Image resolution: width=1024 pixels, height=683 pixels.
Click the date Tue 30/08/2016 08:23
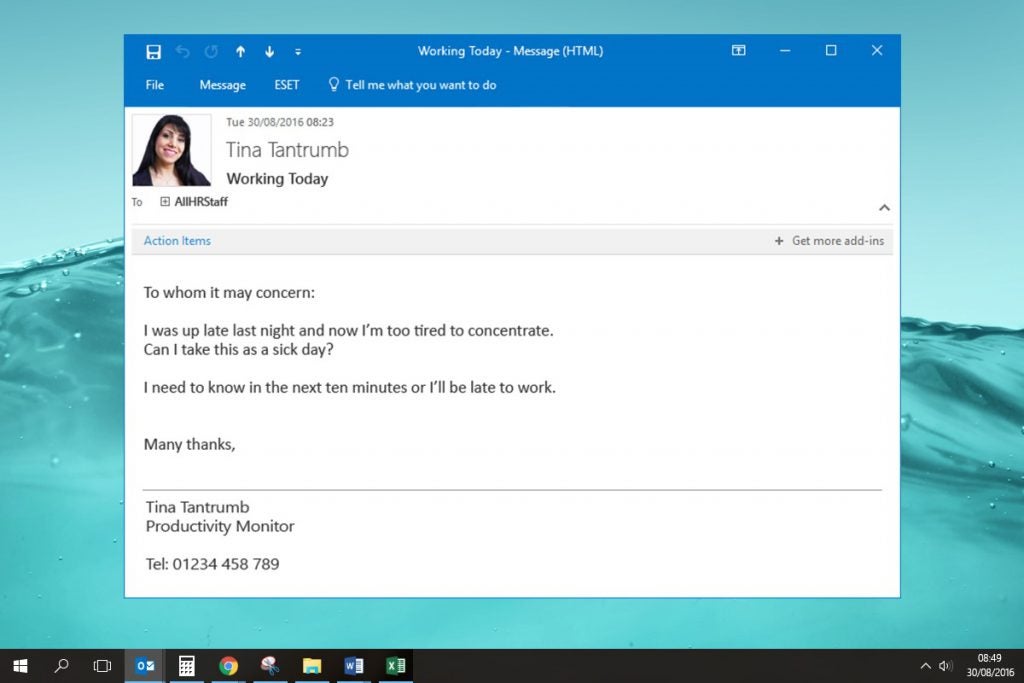pos(280,122)
